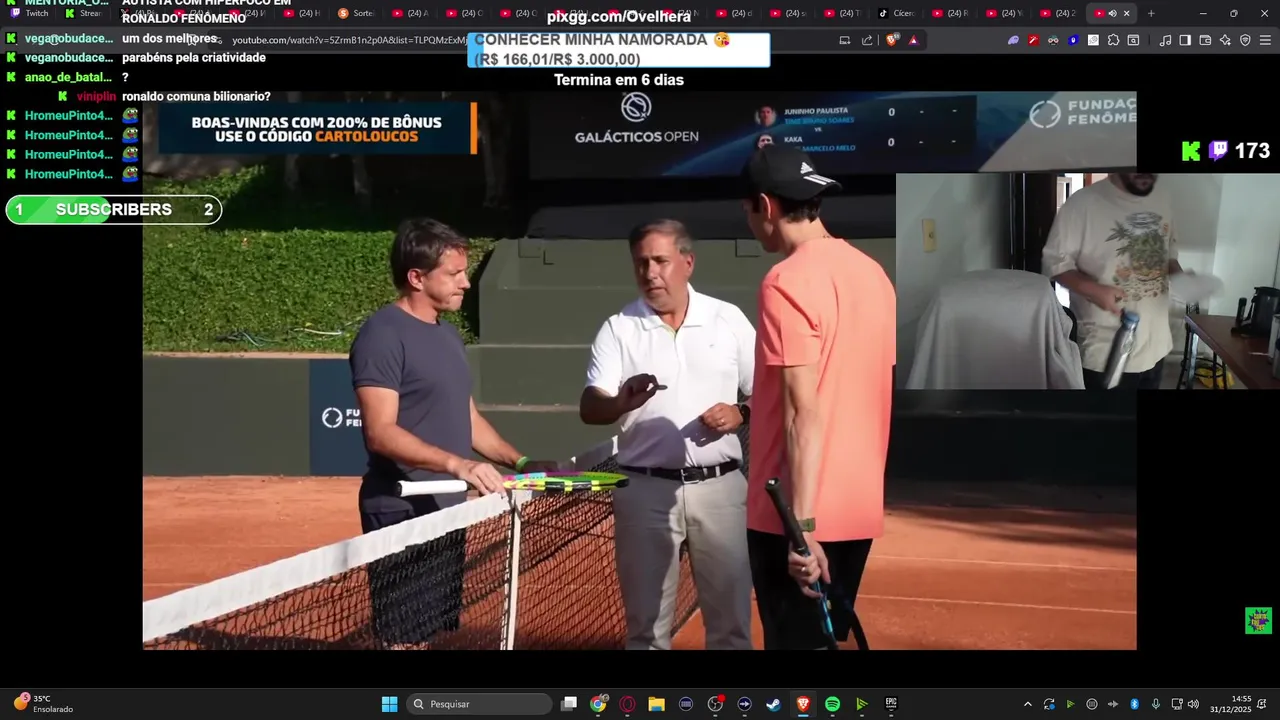Screen dimensions: 1280x720
Task: Open Epic Games Launcher from the taskbar
Action: (x=891, y=704)
